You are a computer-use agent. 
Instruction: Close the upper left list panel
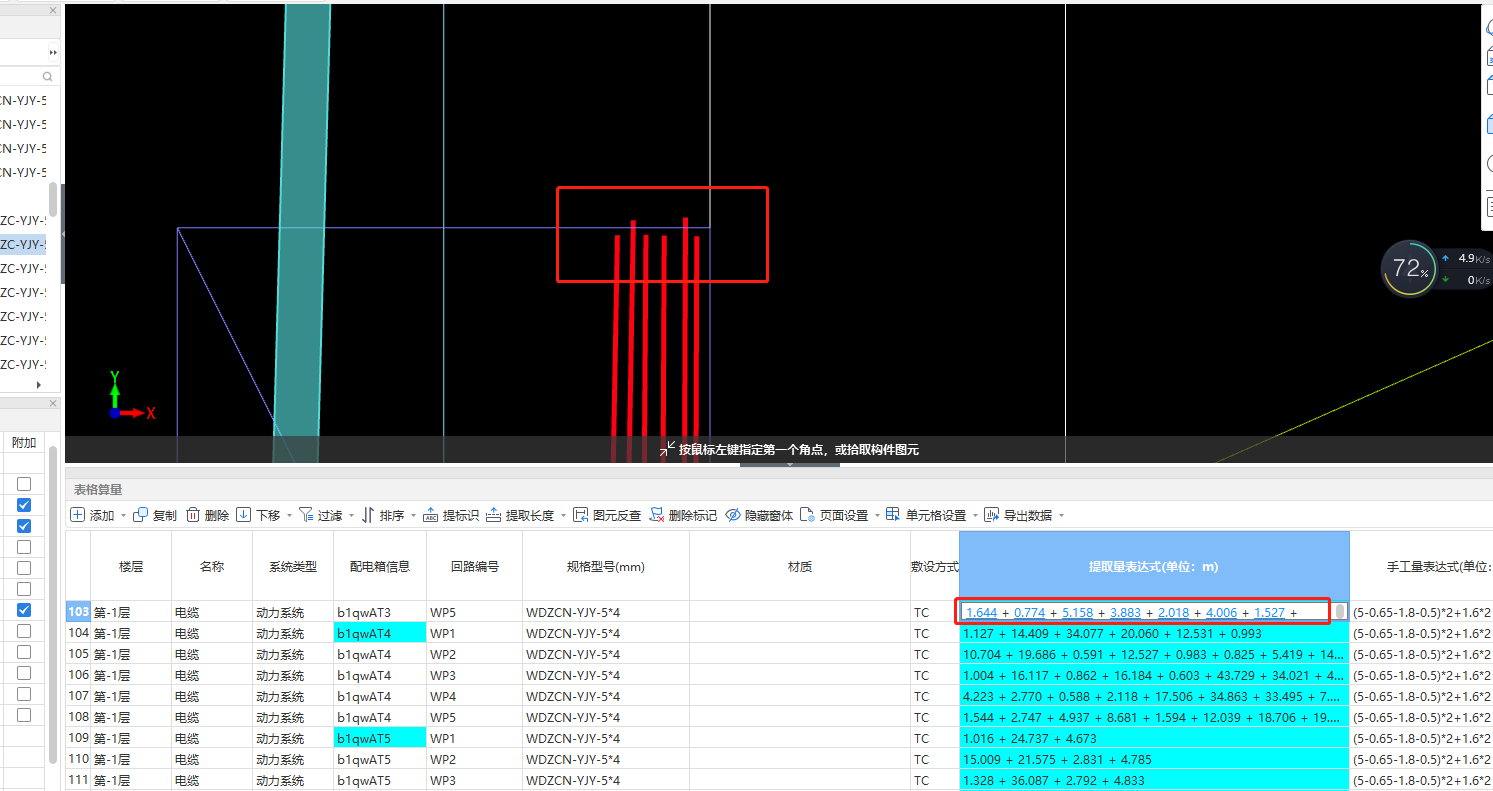[x=53, y=10]
